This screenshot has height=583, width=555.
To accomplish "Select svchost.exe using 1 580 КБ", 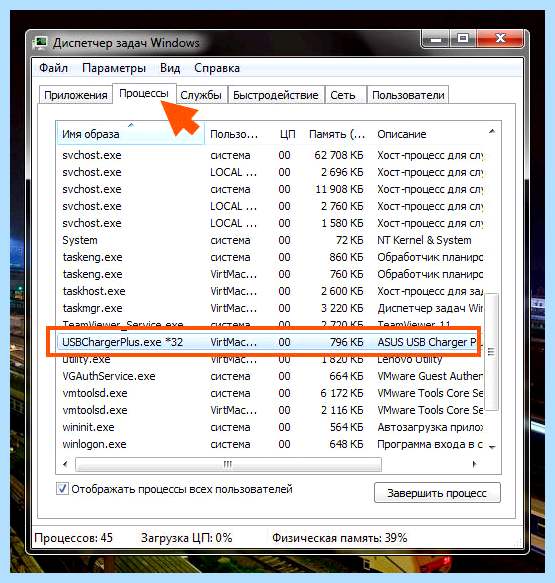I will point(270,223).
